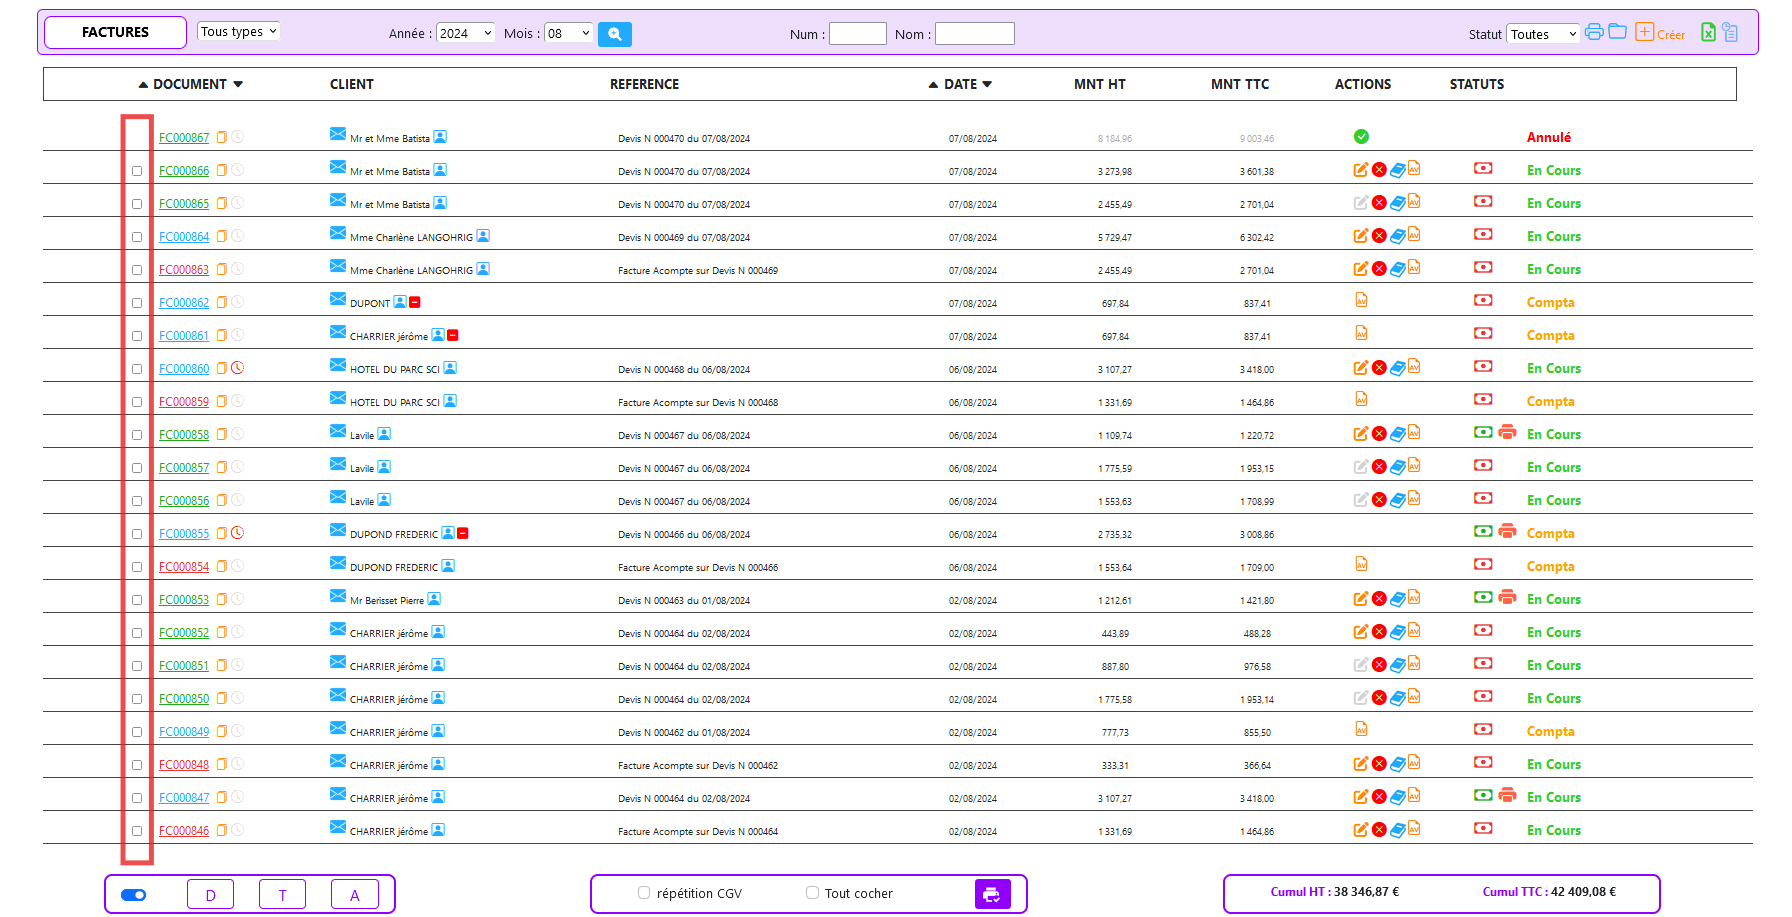The width and height of the screenshot is (1792, 917).
Task: Open blue book icon for FC000864
Action: pos(1398,236)
